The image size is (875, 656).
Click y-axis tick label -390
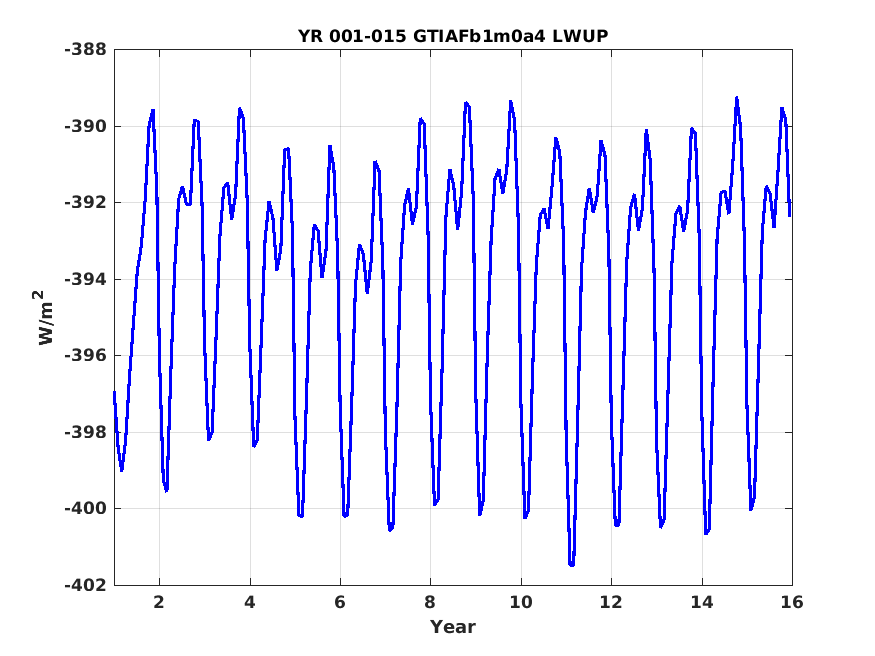tap(85, 126)
